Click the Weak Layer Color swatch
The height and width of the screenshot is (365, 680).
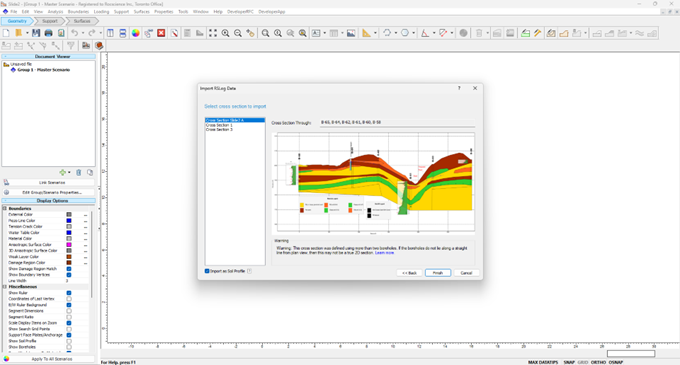69,257
